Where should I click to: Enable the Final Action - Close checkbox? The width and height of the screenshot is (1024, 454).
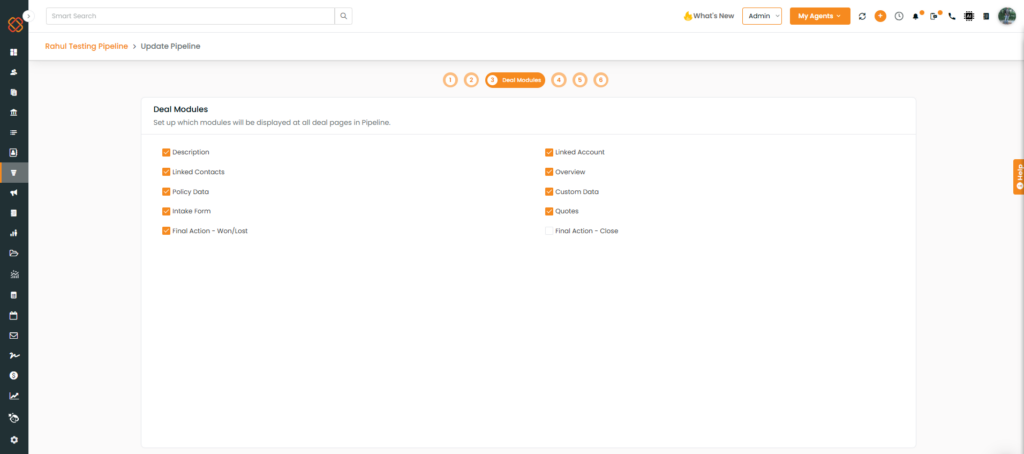point(549,231)
